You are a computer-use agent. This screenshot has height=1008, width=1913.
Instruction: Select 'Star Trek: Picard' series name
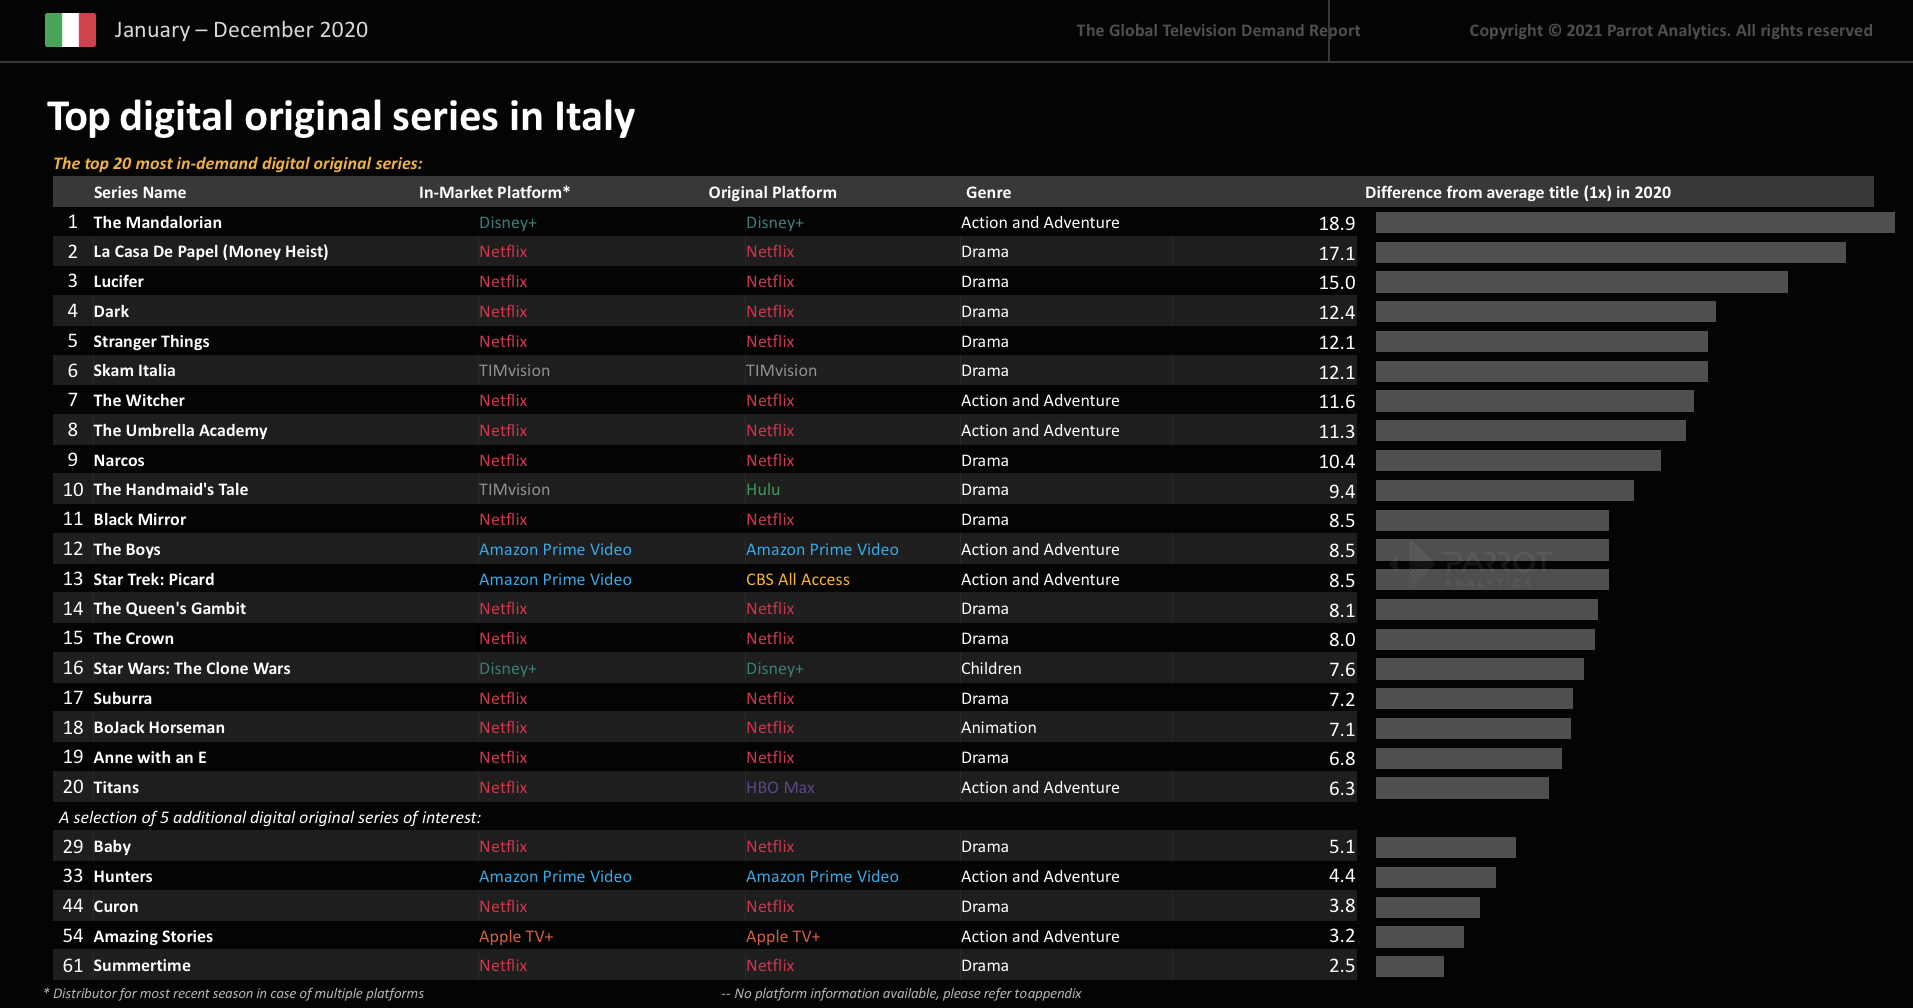154,579
